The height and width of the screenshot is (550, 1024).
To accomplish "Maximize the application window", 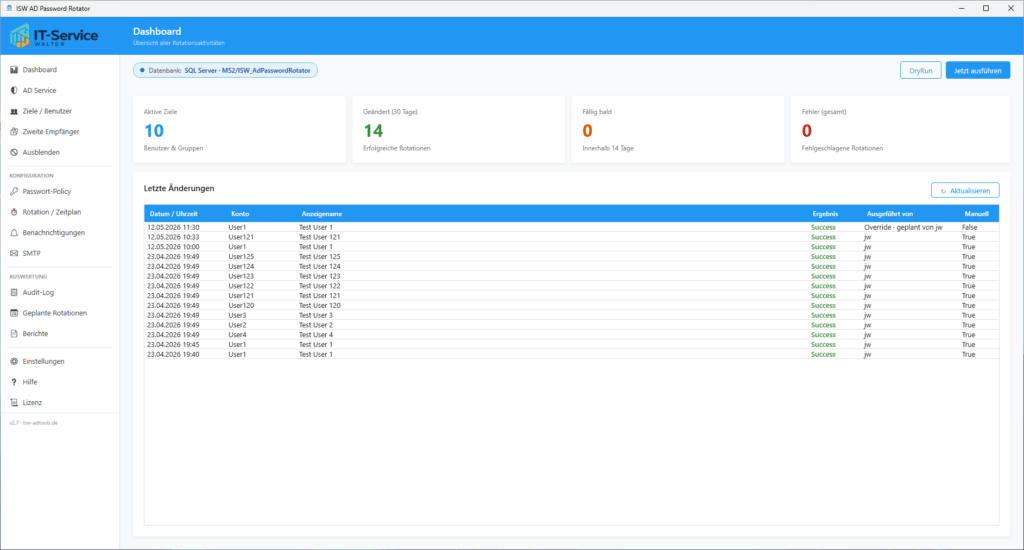I will tap(986, 8).
